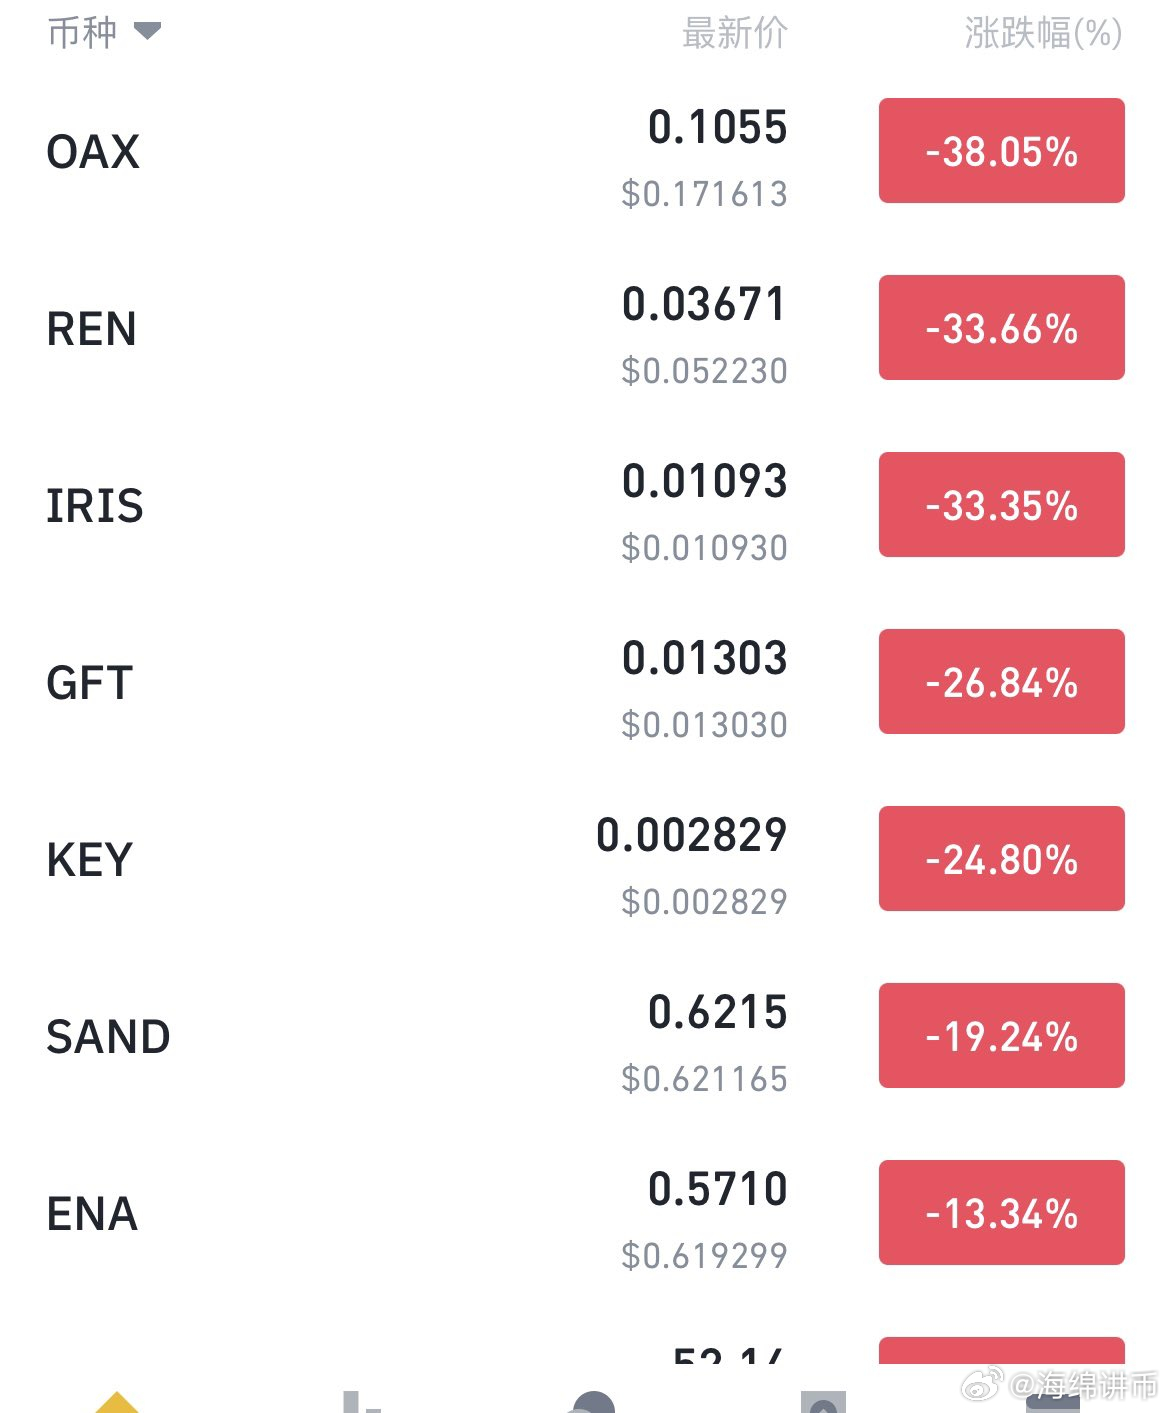Tap the square gray icon in bottom navigation
Viewport: 1170px width, 1413px height.
pos(823,1401)
